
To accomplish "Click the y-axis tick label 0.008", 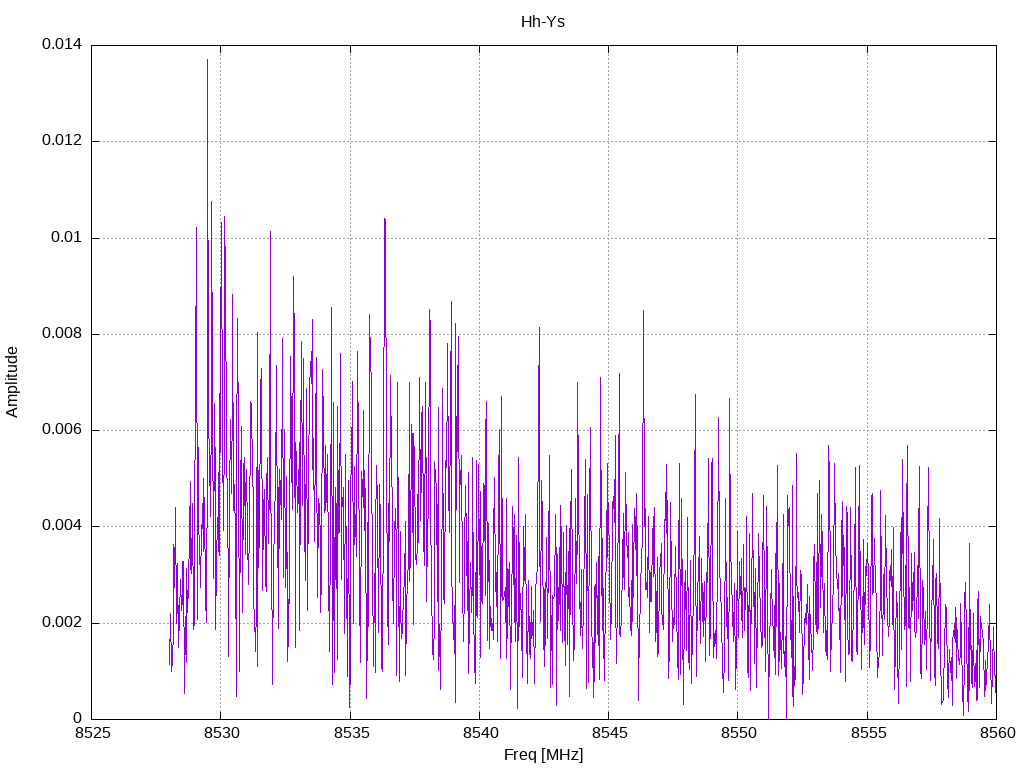I will 62,333.
